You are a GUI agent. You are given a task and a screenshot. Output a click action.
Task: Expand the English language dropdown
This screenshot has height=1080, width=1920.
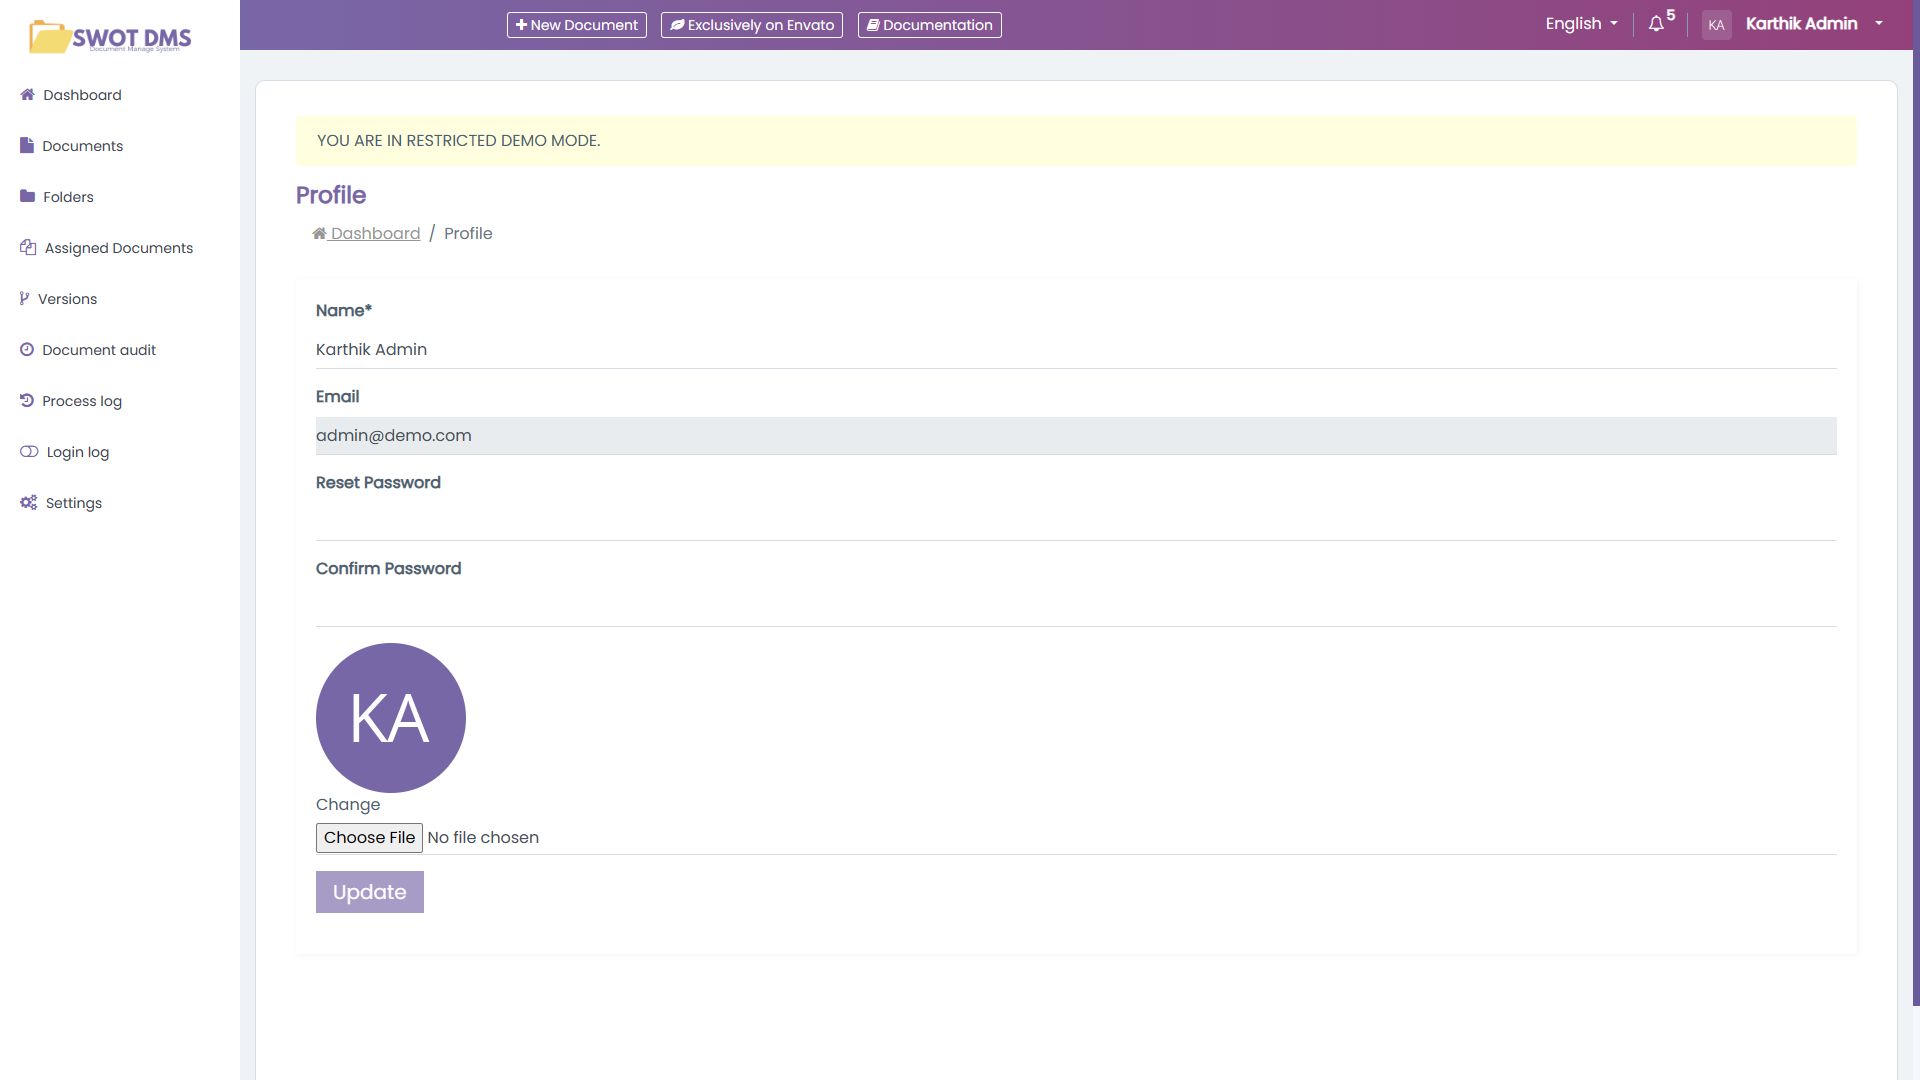coord(1581,24)
